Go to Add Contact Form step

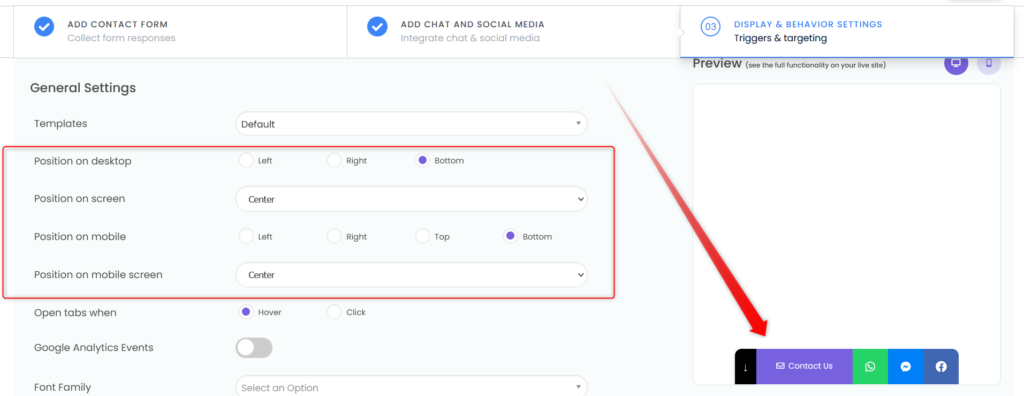coord(180,31)
